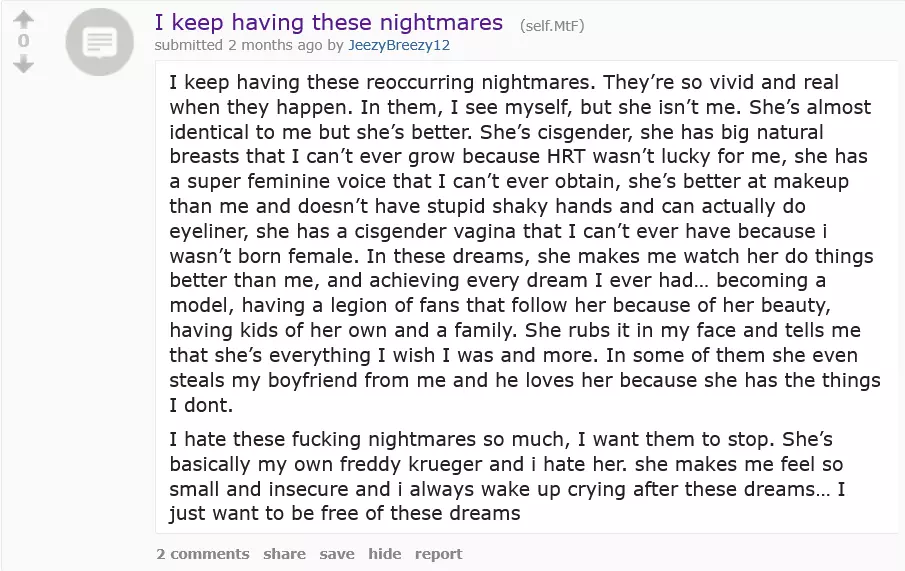The image size is (905, 571).
Task: Hide this post
Action: click(384, 553)
